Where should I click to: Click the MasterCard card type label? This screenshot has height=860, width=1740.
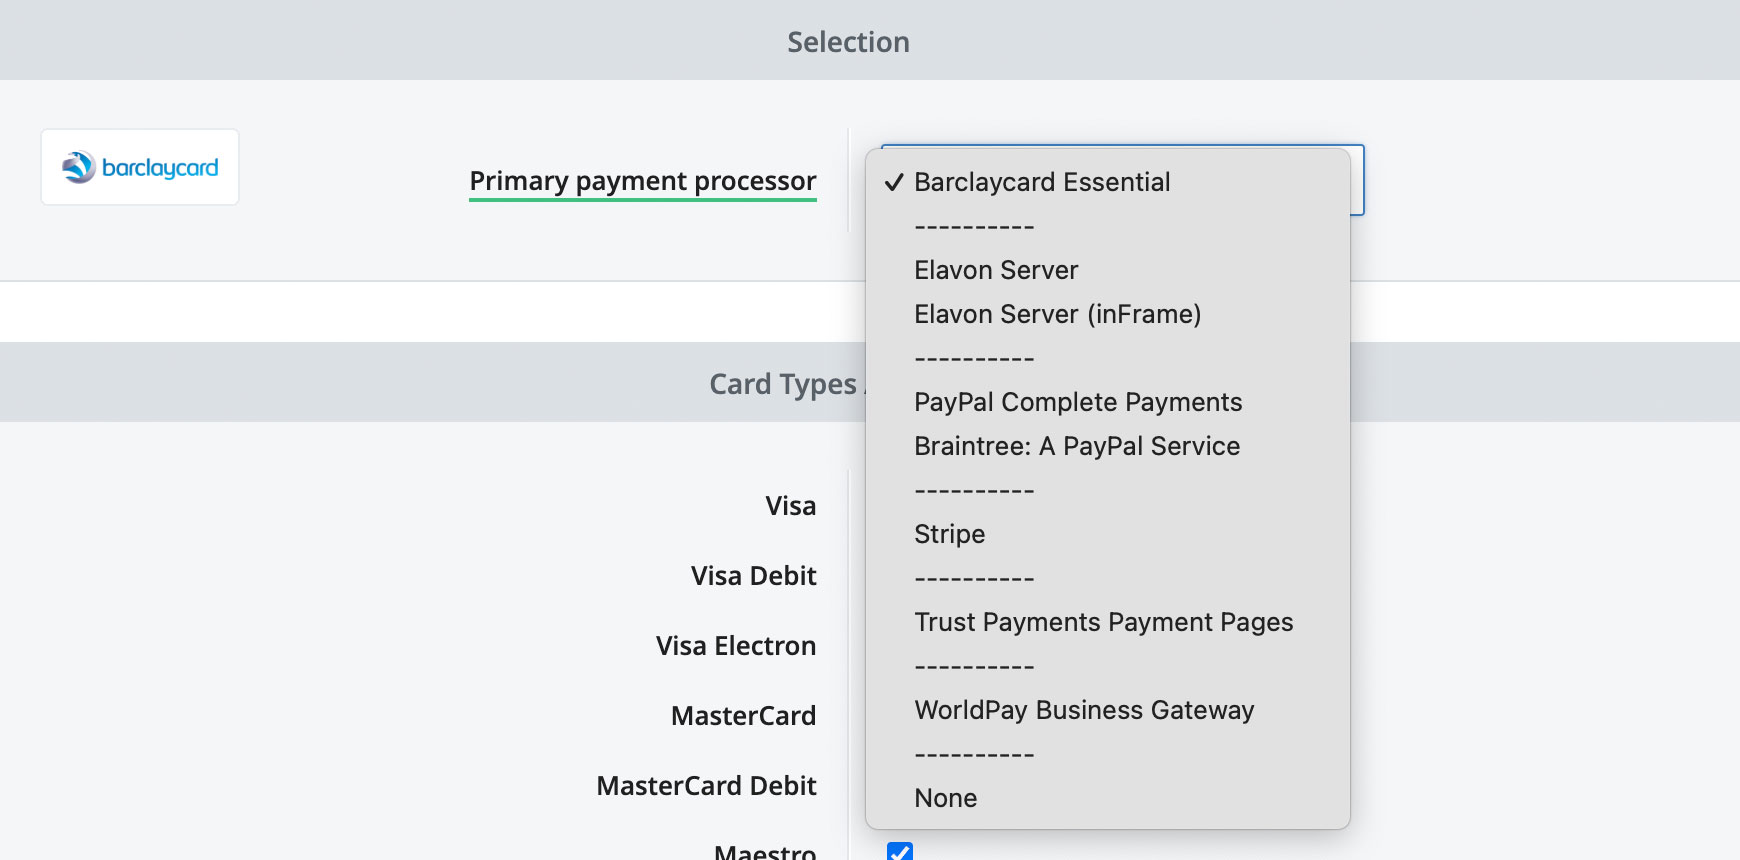coord(743,716)
